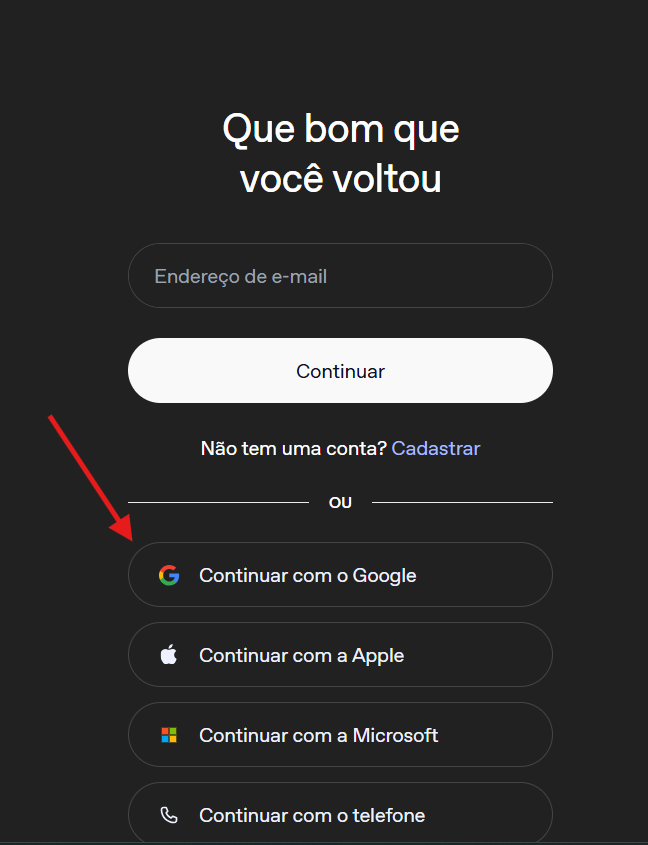Viewport: 648px width, 845px height.
Task: Click the red arrow annotation
Action: (88, 476)
